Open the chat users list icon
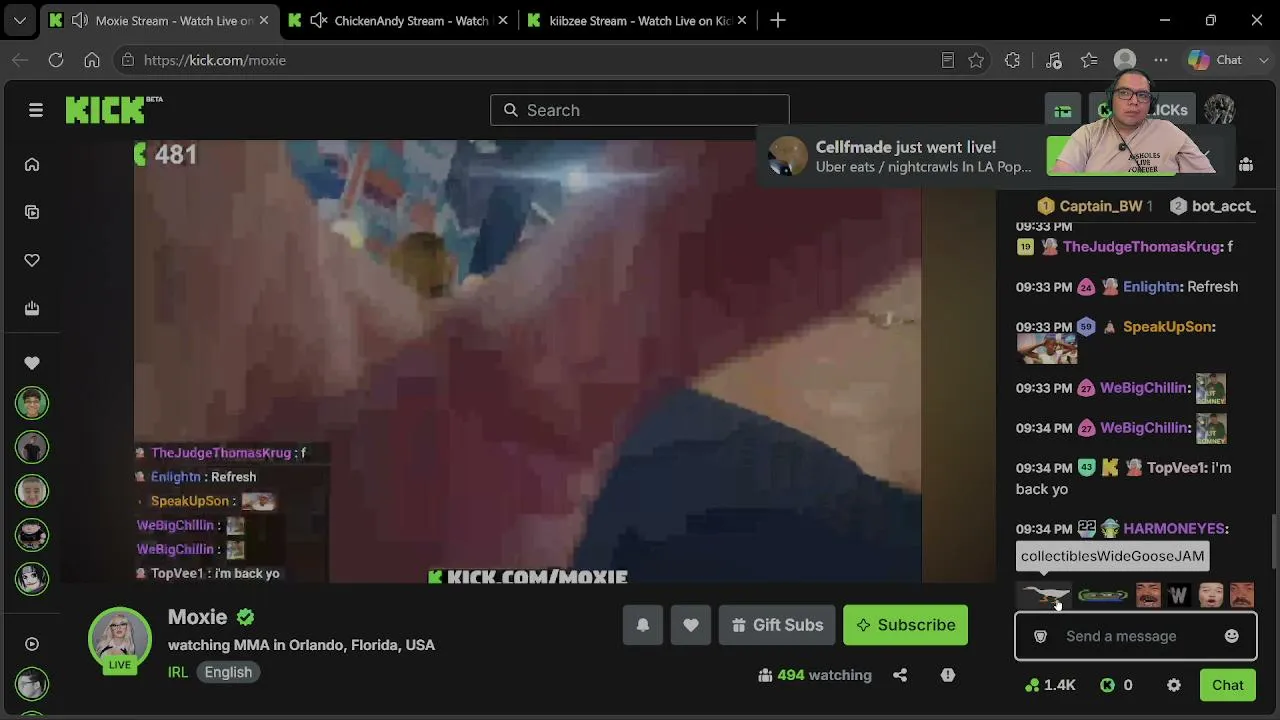 (x=1246, y=164)
